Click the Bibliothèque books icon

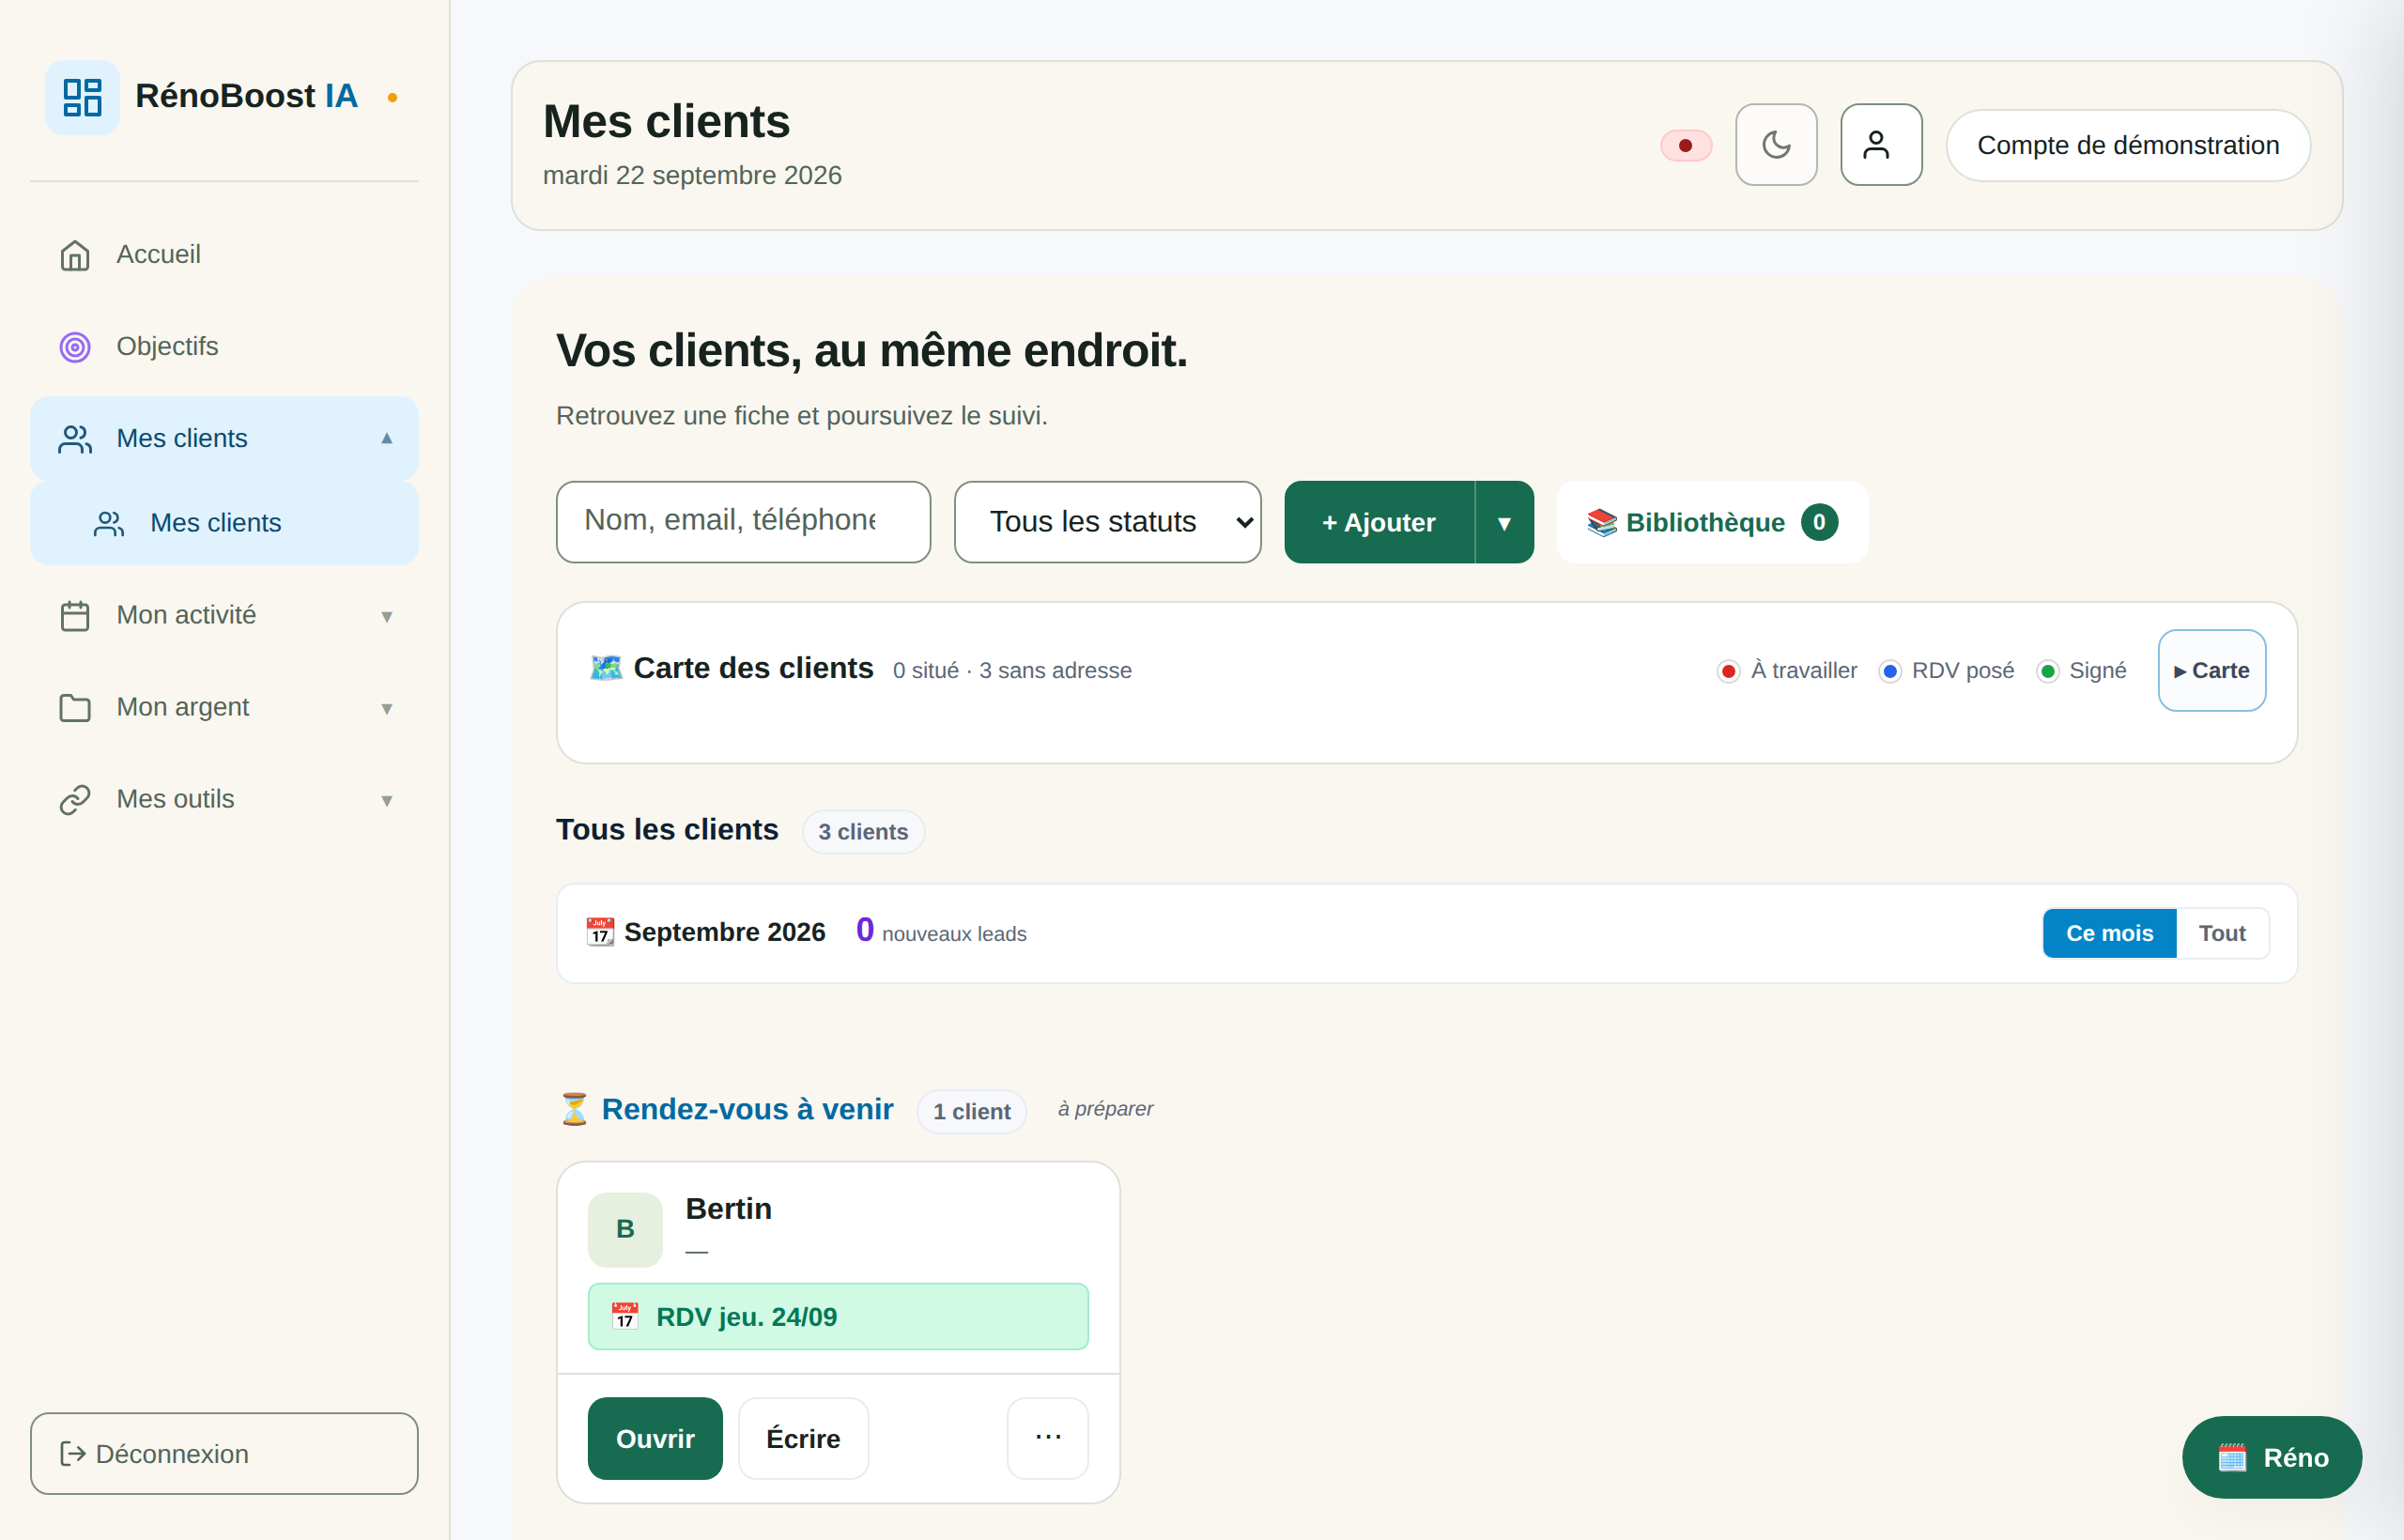[x=1601, y=522]
